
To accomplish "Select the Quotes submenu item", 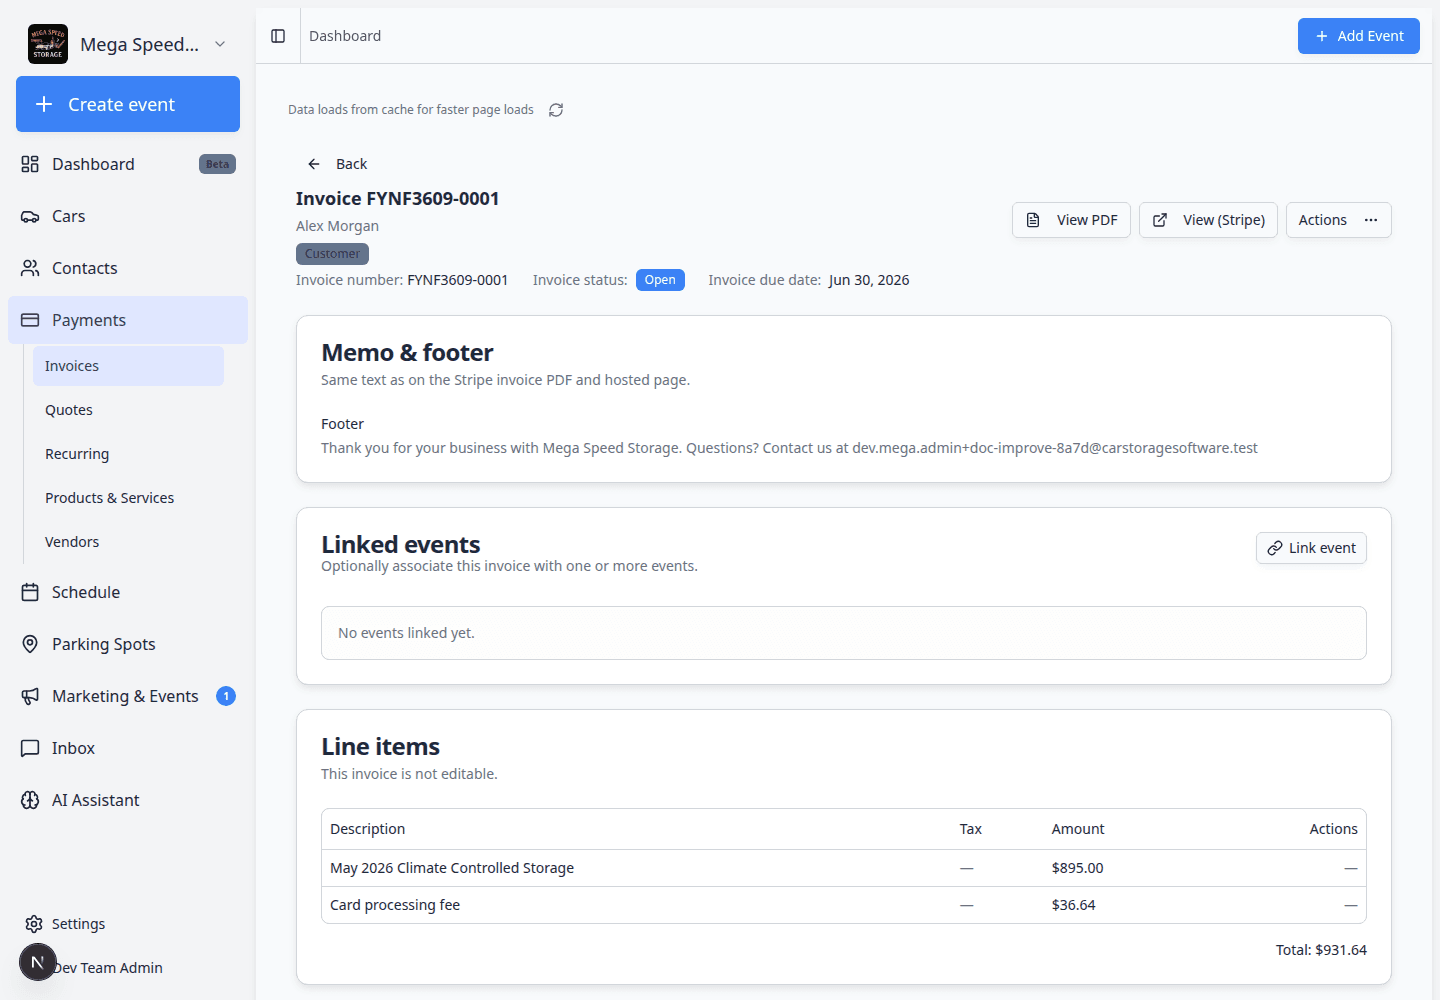I will coord(128,410).
